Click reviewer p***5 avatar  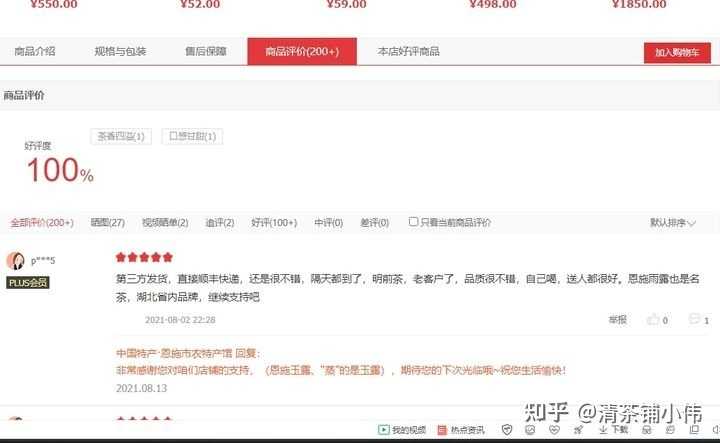[x=16, y=261]
